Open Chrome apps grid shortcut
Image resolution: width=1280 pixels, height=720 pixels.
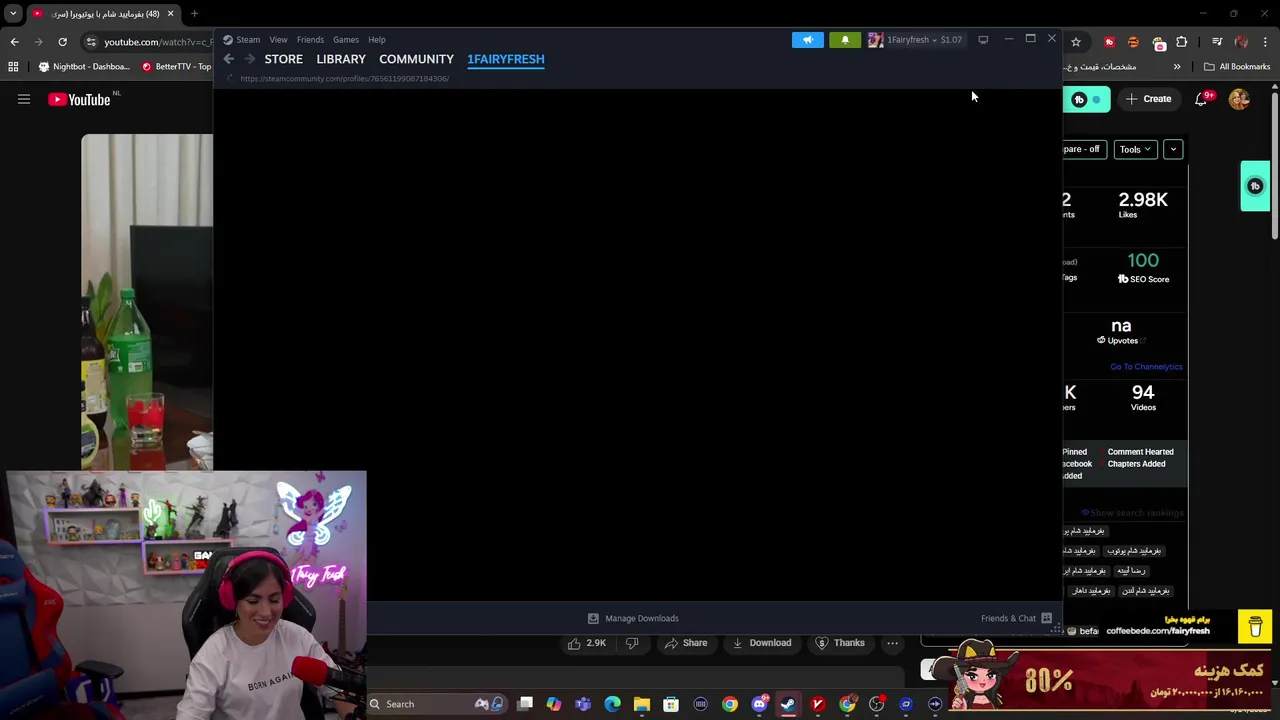(x=13, y=67)
